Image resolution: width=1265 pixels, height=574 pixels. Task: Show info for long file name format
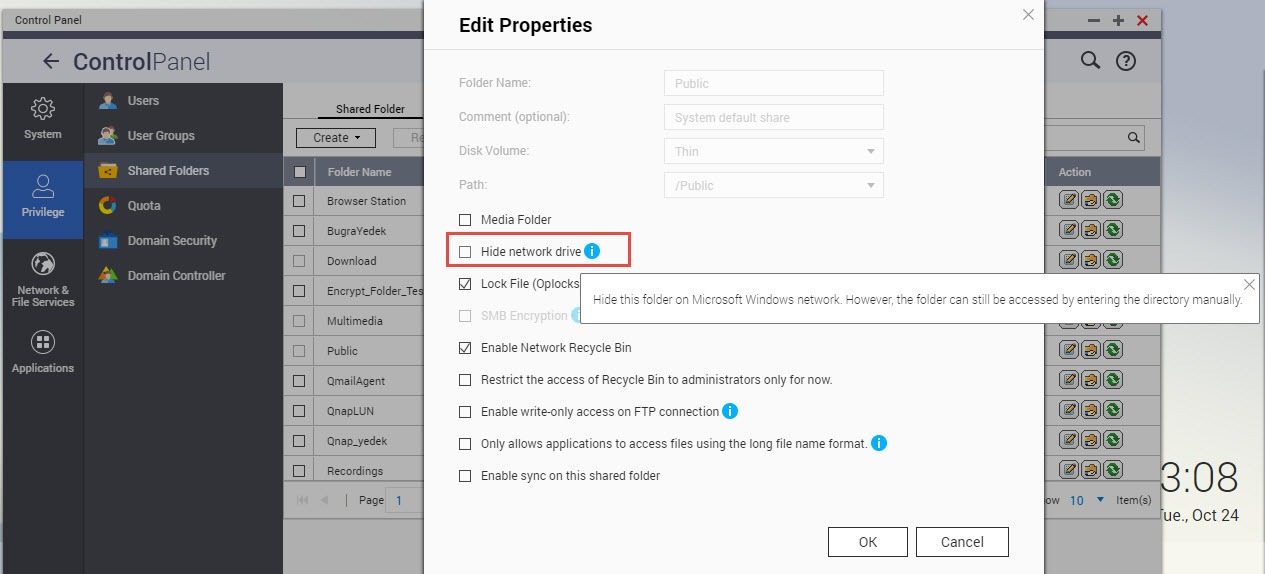click(x=880, y=442)
